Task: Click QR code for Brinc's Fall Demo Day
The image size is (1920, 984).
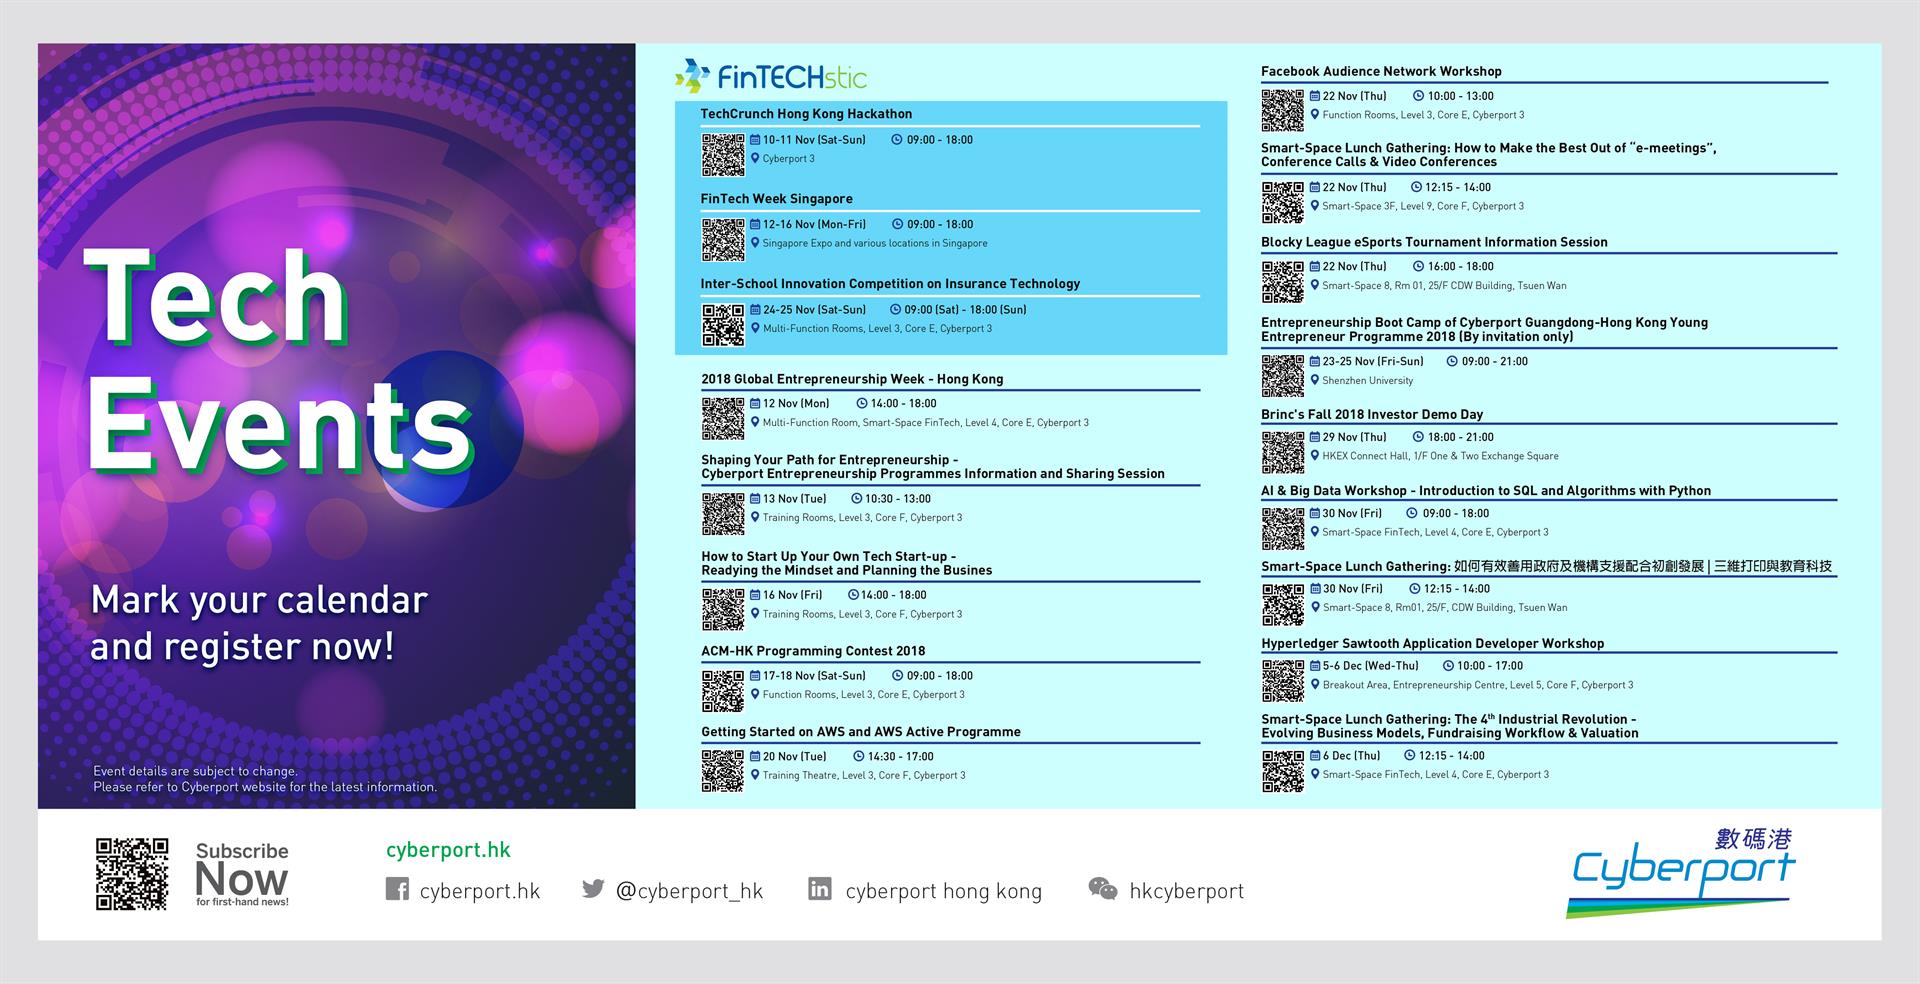Action: point(1283,452)
